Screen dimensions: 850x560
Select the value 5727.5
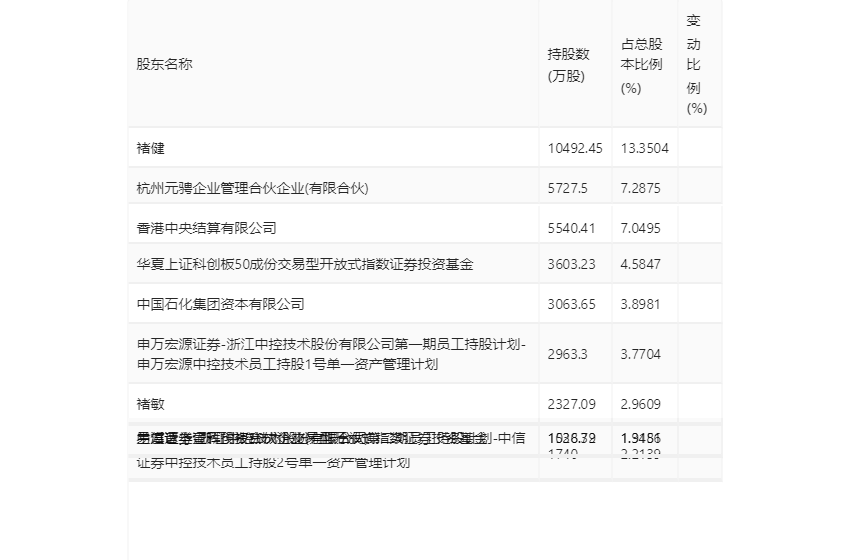(567, 188)
